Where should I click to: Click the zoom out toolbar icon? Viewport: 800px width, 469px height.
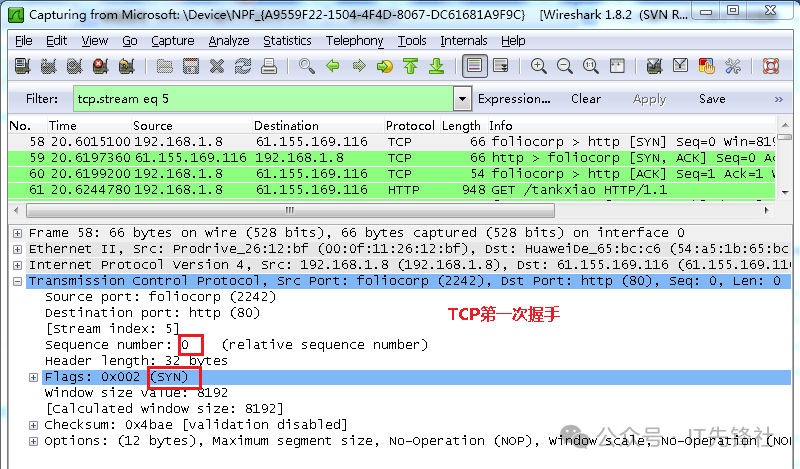coord(564,66)
